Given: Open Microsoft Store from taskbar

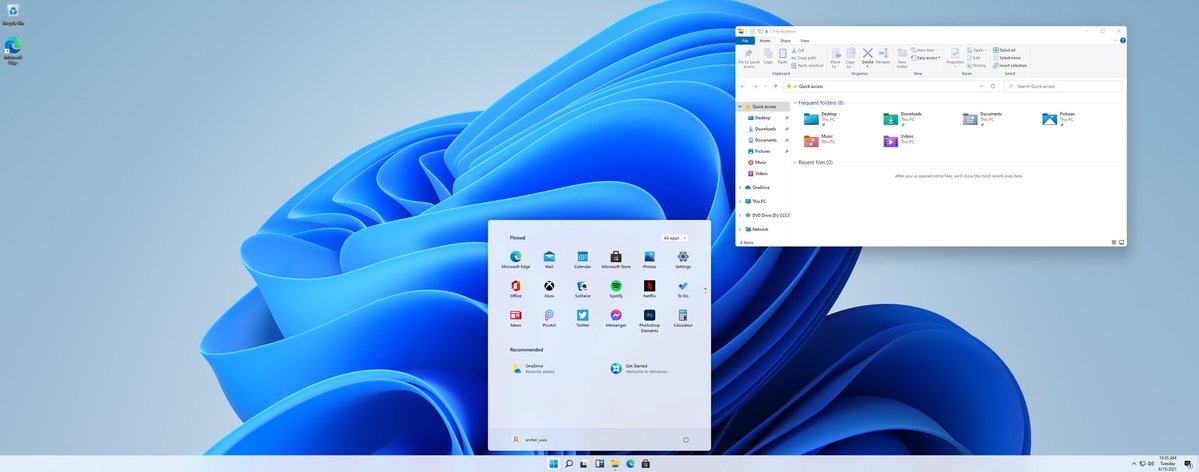Looking at the screenshot, I should [646, 464].
